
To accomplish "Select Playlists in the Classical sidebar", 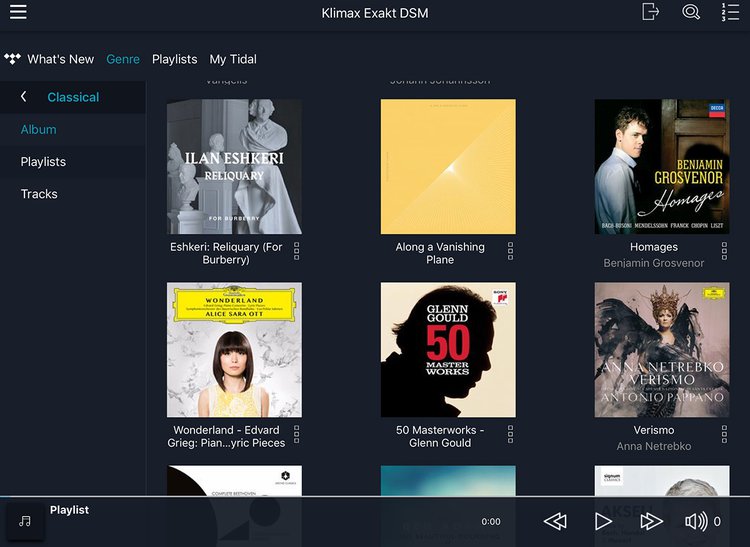I will 43,162.
